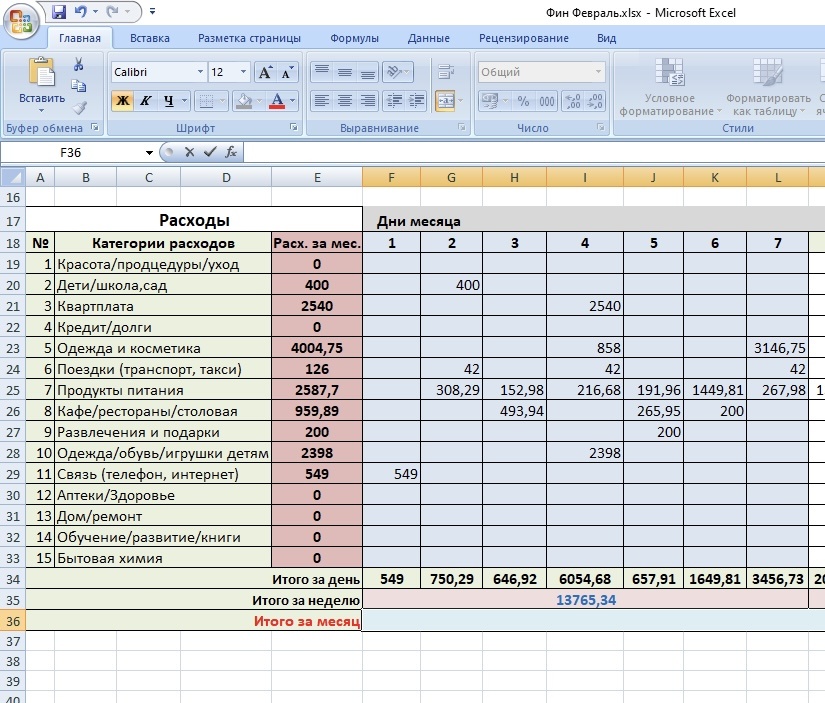Copy selection with the copy icon

(78, 86)
